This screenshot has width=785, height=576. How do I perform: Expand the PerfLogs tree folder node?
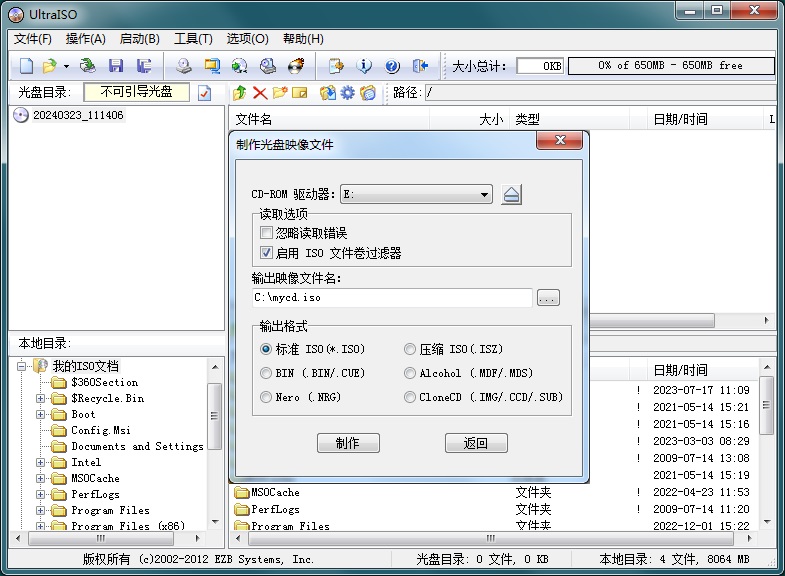pos(41,494)
